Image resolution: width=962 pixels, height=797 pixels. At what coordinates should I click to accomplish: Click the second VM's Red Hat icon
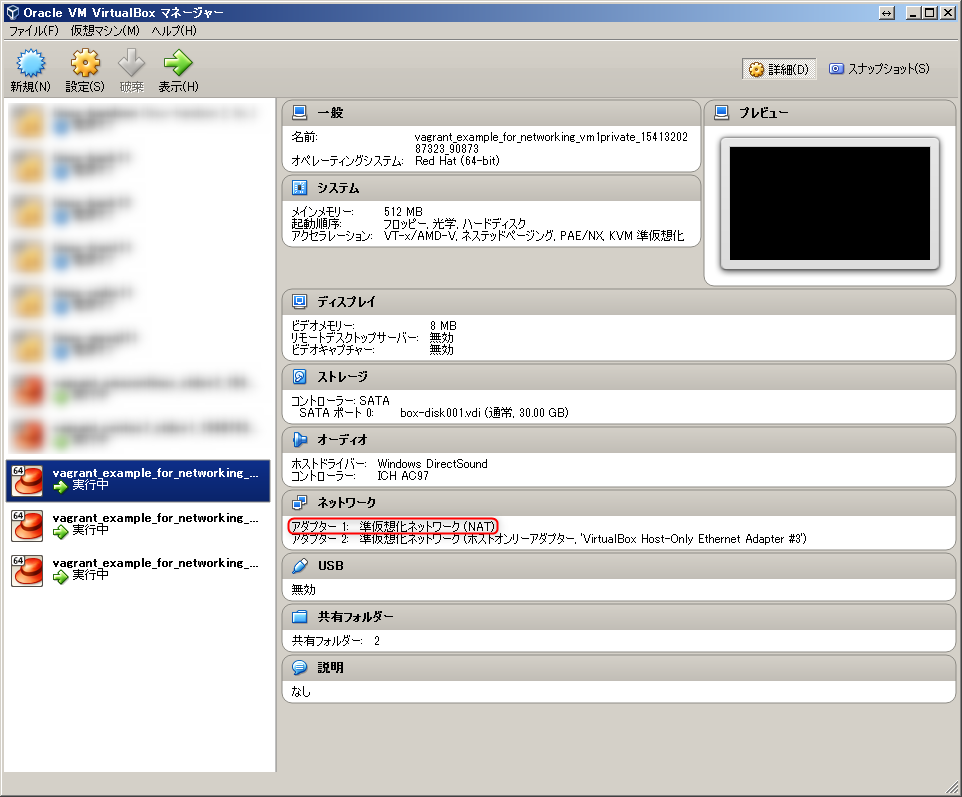(x=28, y=525)
